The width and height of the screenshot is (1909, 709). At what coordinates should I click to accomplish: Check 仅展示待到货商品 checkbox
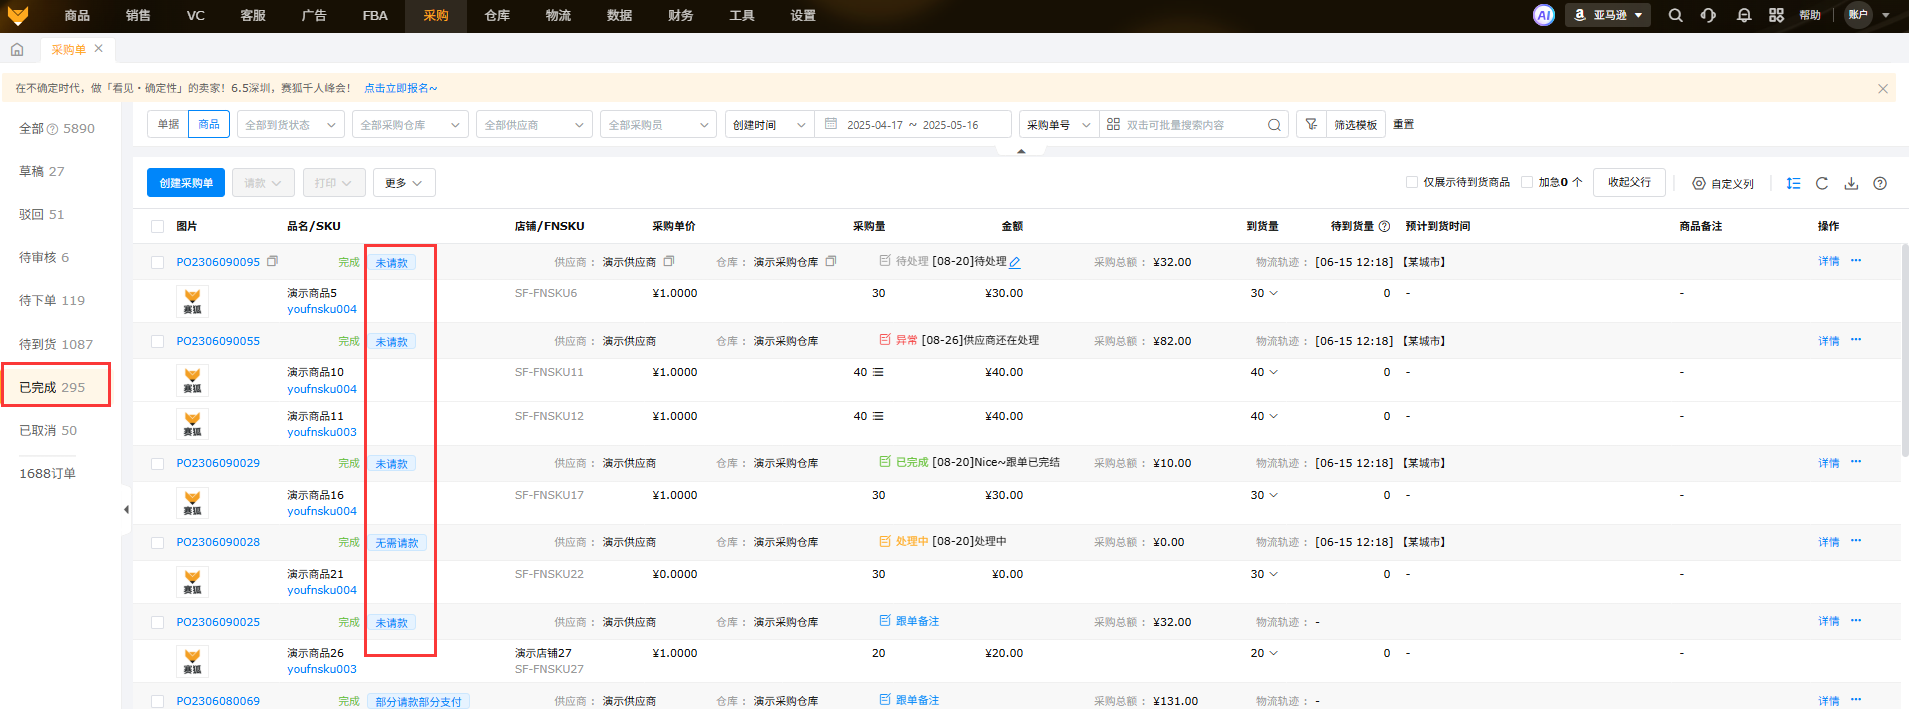(x=1412, y=182)
